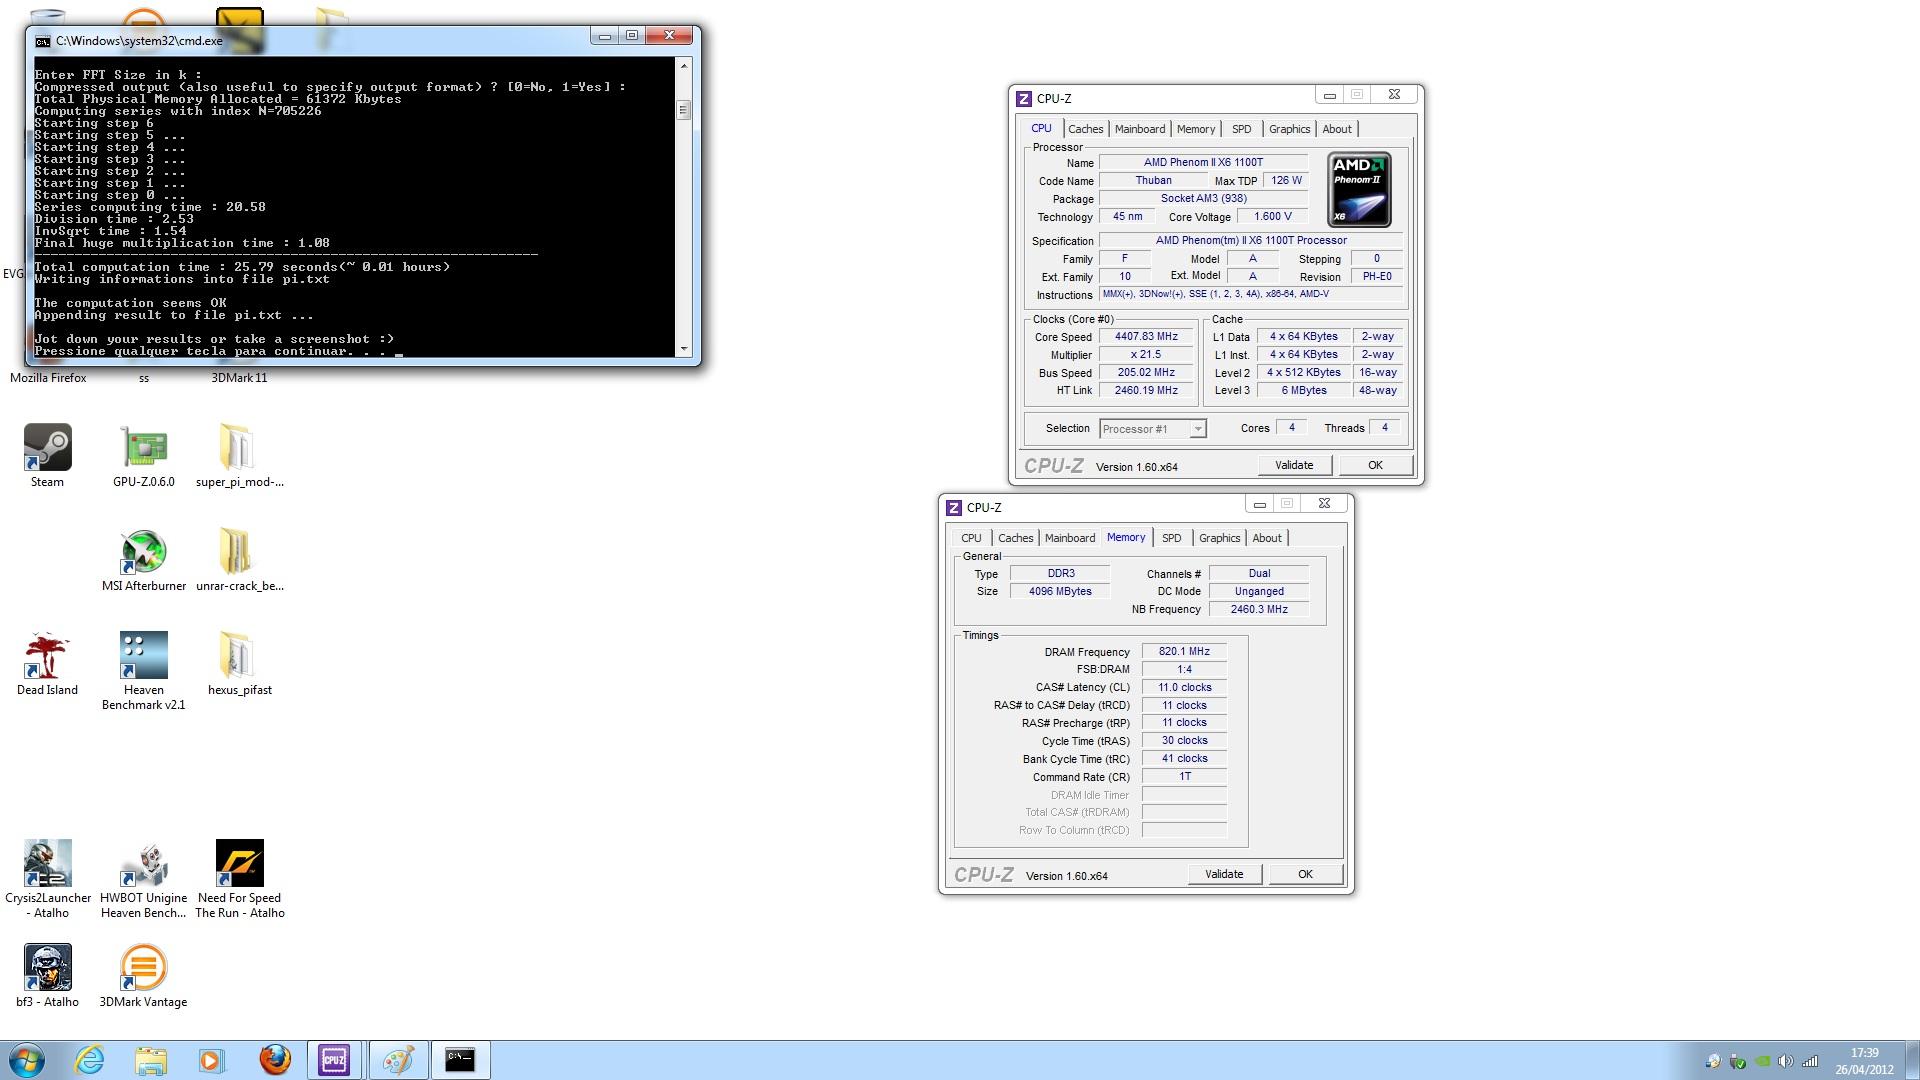The image size is (1920, 1080).
Task: Launch Internet Explorer from the taskbar
Action: pyautogui.click(x=90, y=1060)
